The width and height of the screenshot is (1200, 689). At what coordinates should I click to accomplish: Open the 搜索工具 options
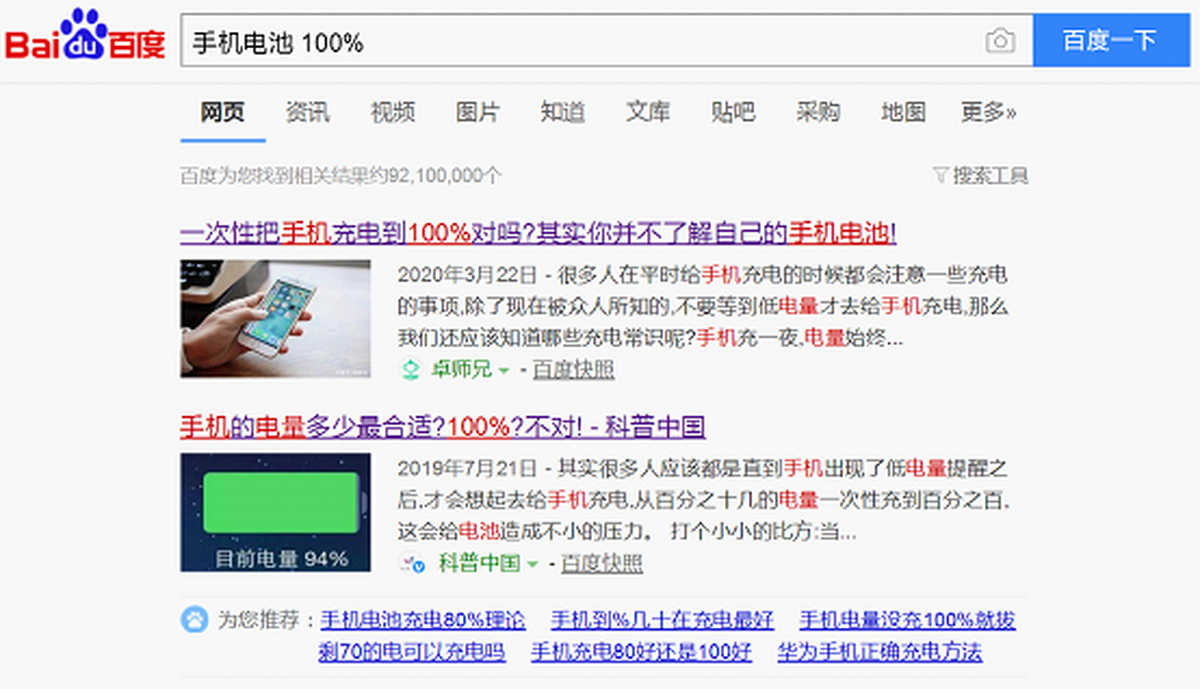click(x=990, y=176)
